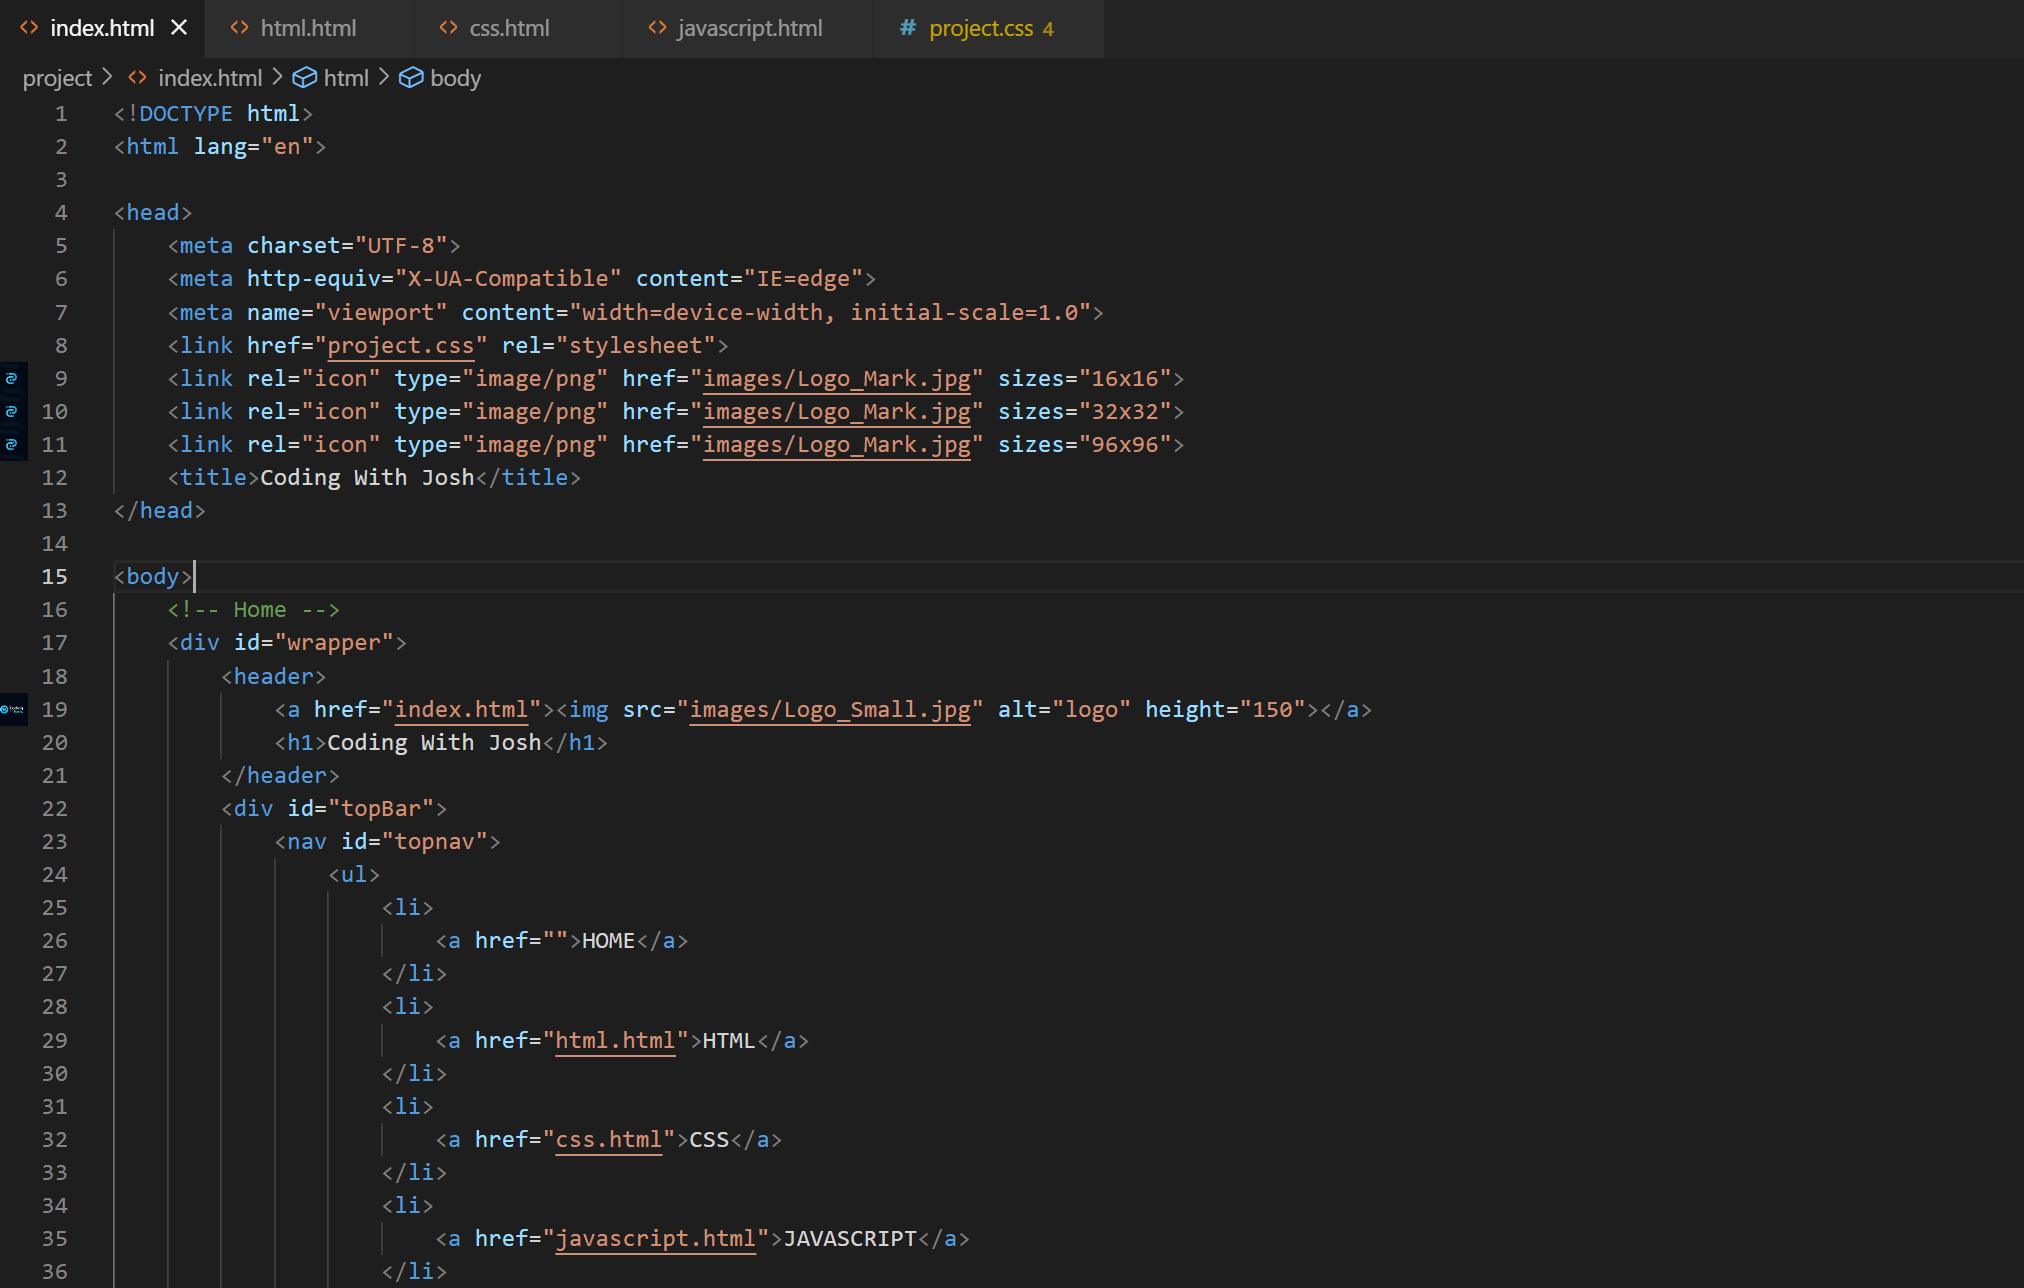Expand the html breadcrumb entry
Viewport: 2024px width, 1288px height.
(x=346, y=77)
